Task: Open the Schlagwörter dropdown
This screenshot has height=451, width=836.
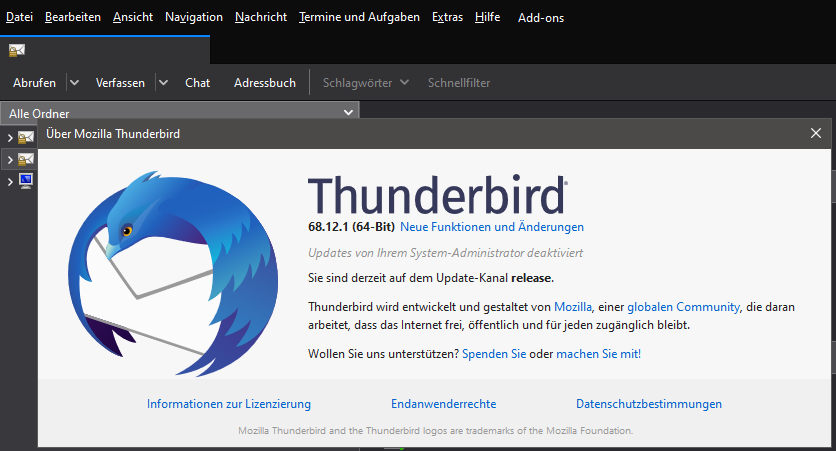Action: click(x=366, y=83)
